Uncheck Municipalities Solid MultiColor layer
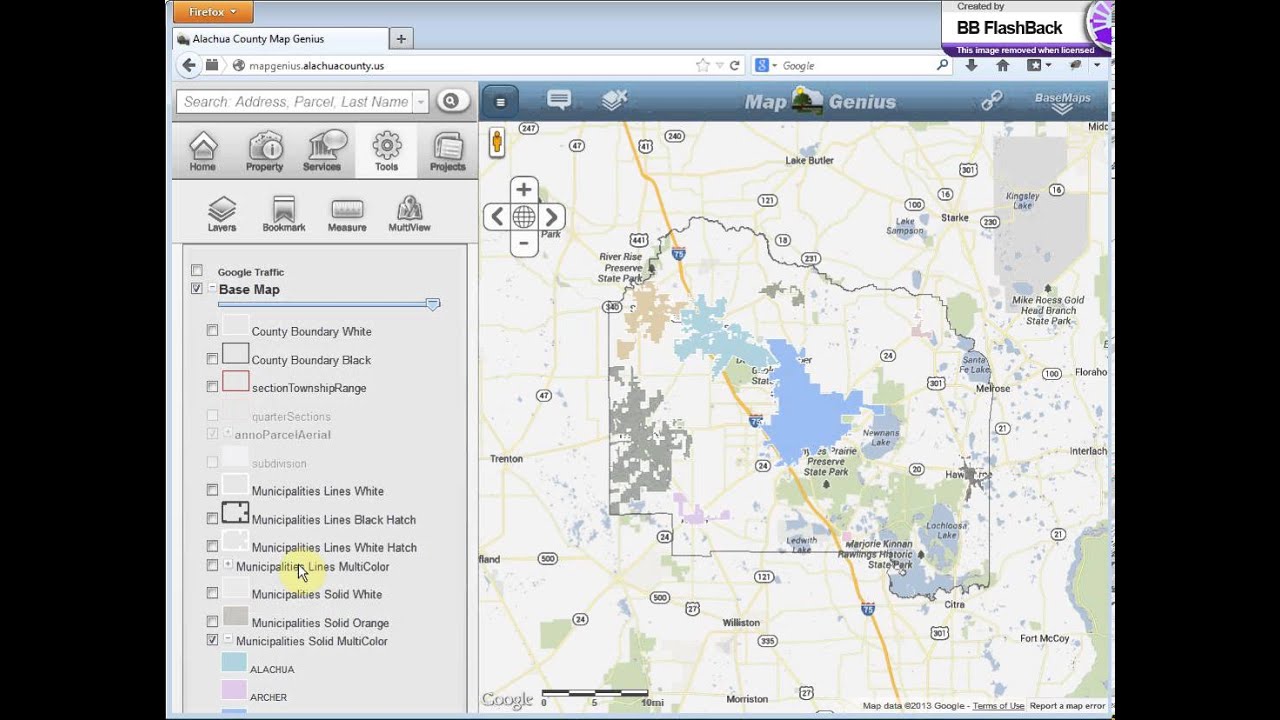This screenshot has height=720, width=1280. coord(212,640)
